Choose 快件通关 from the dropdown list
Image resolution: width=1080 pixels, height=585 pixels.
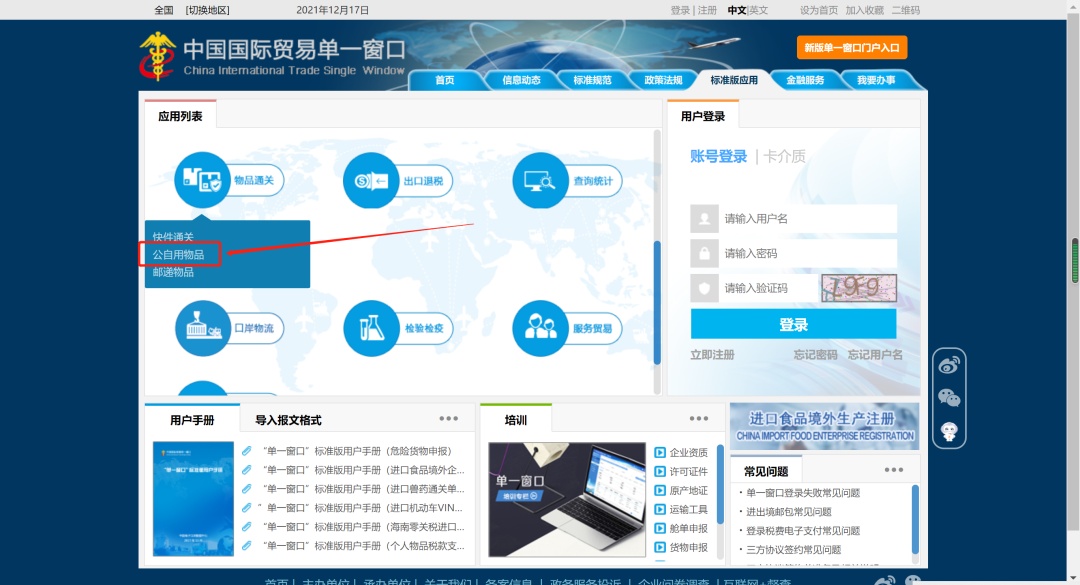click(x=173, y=237)
